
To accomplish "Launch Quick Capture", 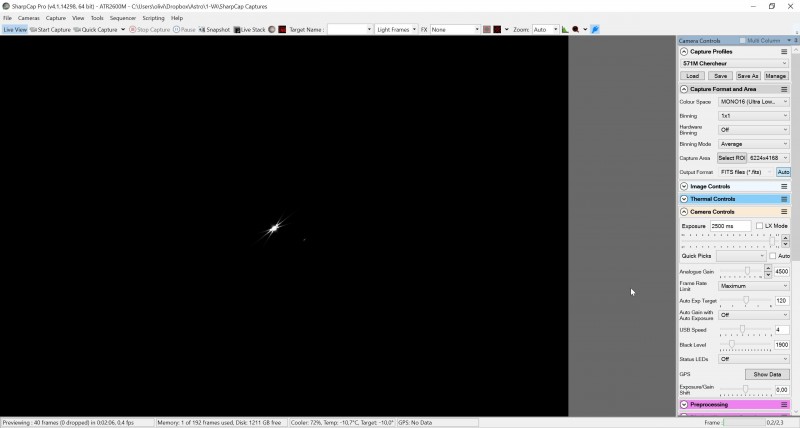I will [95, 30].
